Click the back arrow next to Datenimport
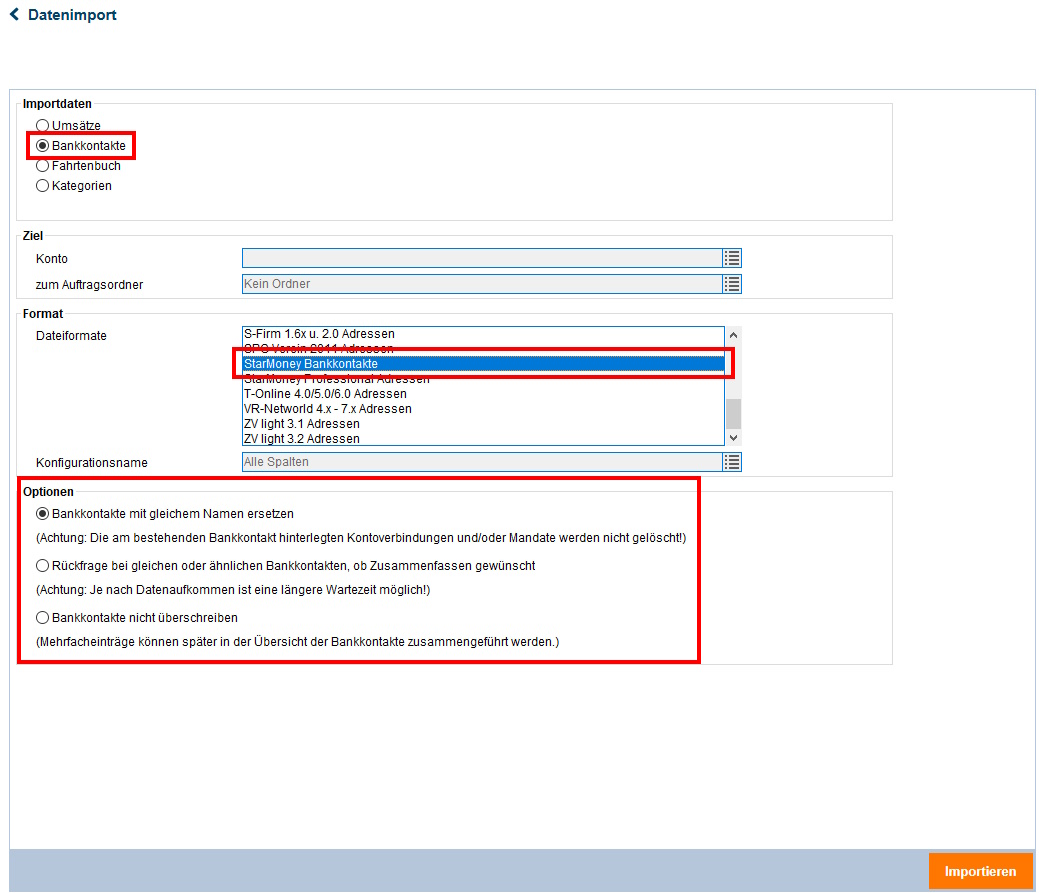 [x=14, y=15]
